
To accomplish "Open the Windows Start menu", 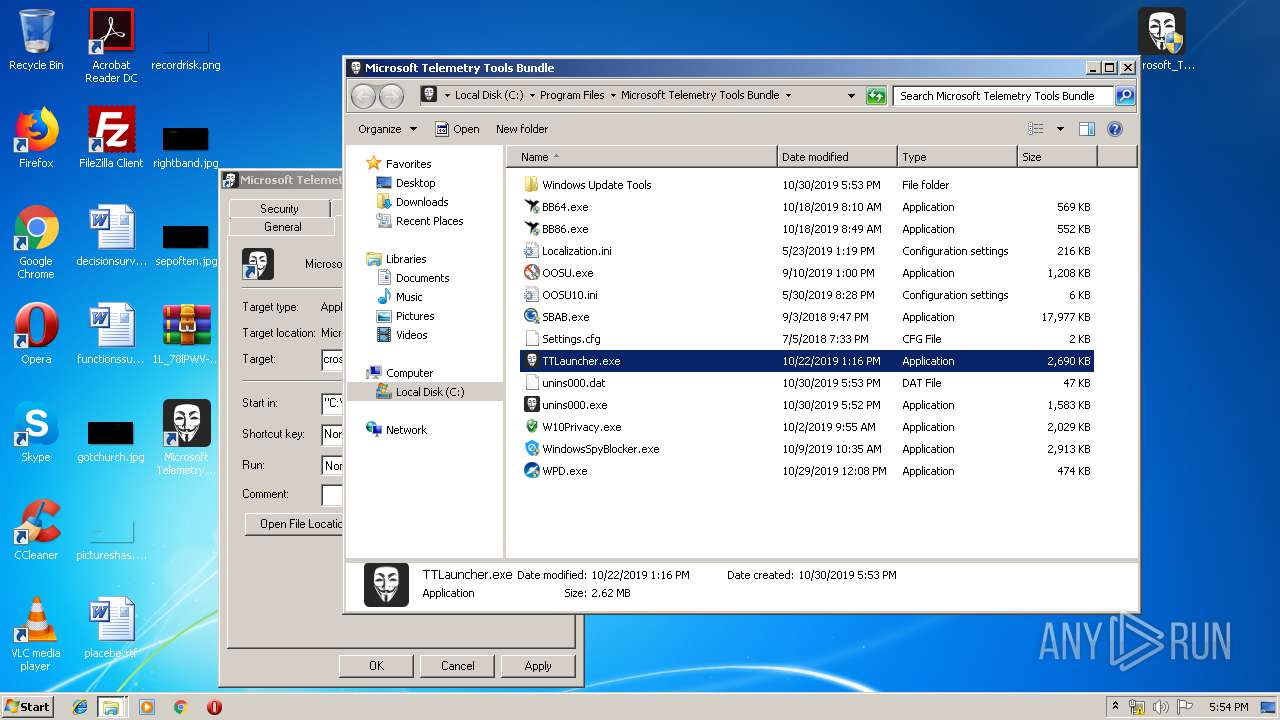I will (28, 707).
